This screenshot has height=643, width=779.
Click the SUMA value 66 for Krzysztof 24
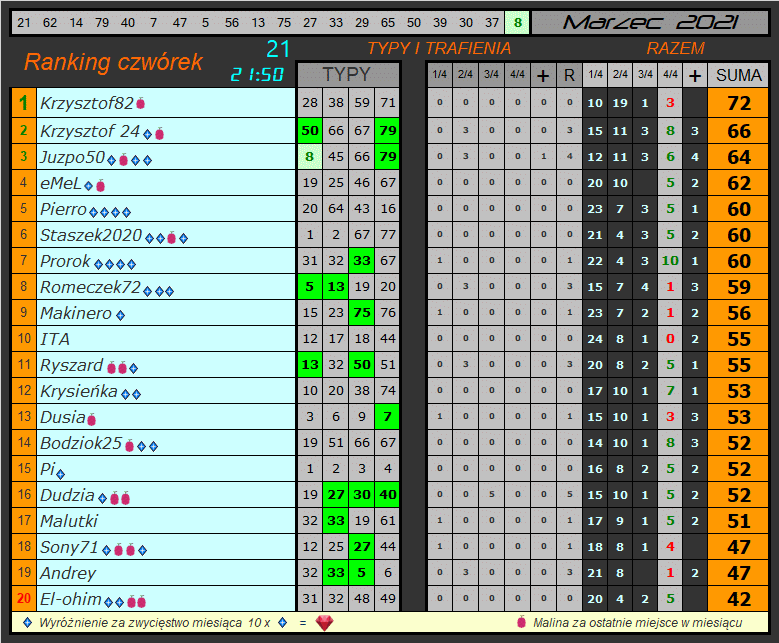738,131
